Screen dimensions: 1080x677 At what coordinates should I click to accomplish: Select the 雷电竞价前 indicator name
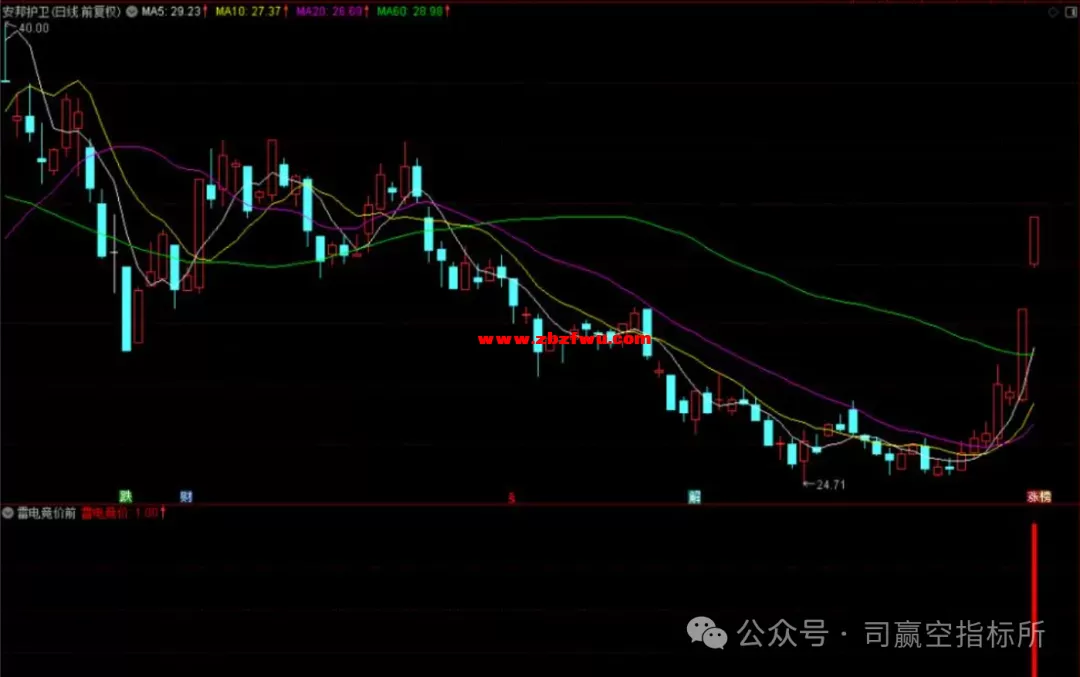46,513
